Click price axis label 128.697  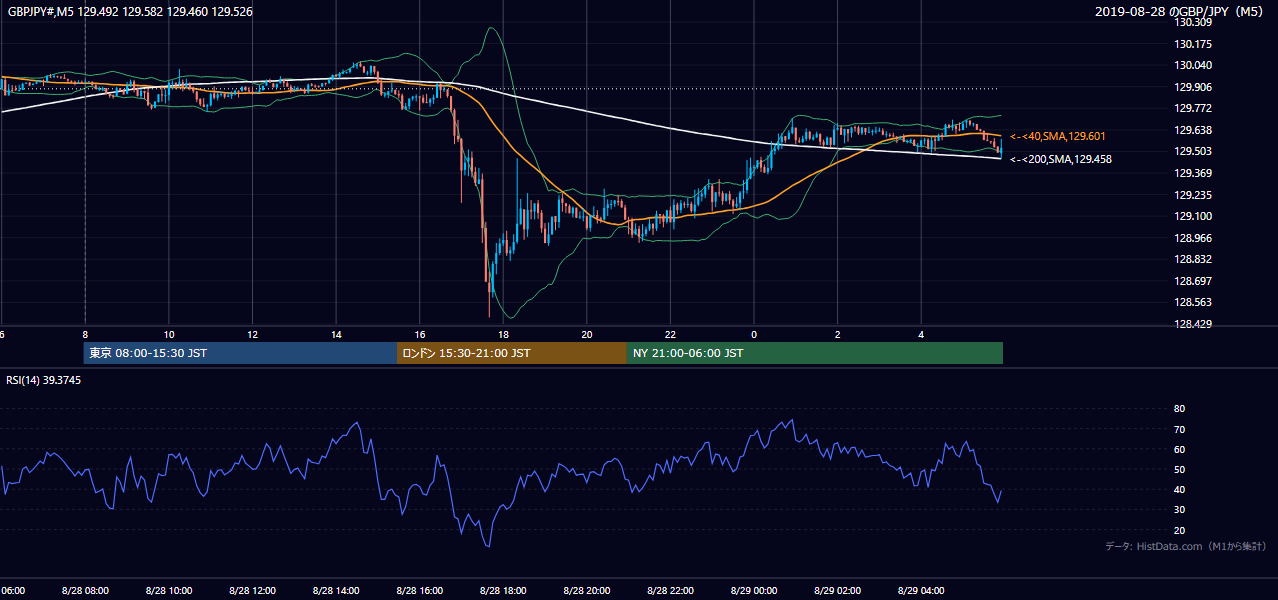pos(1195,281)
